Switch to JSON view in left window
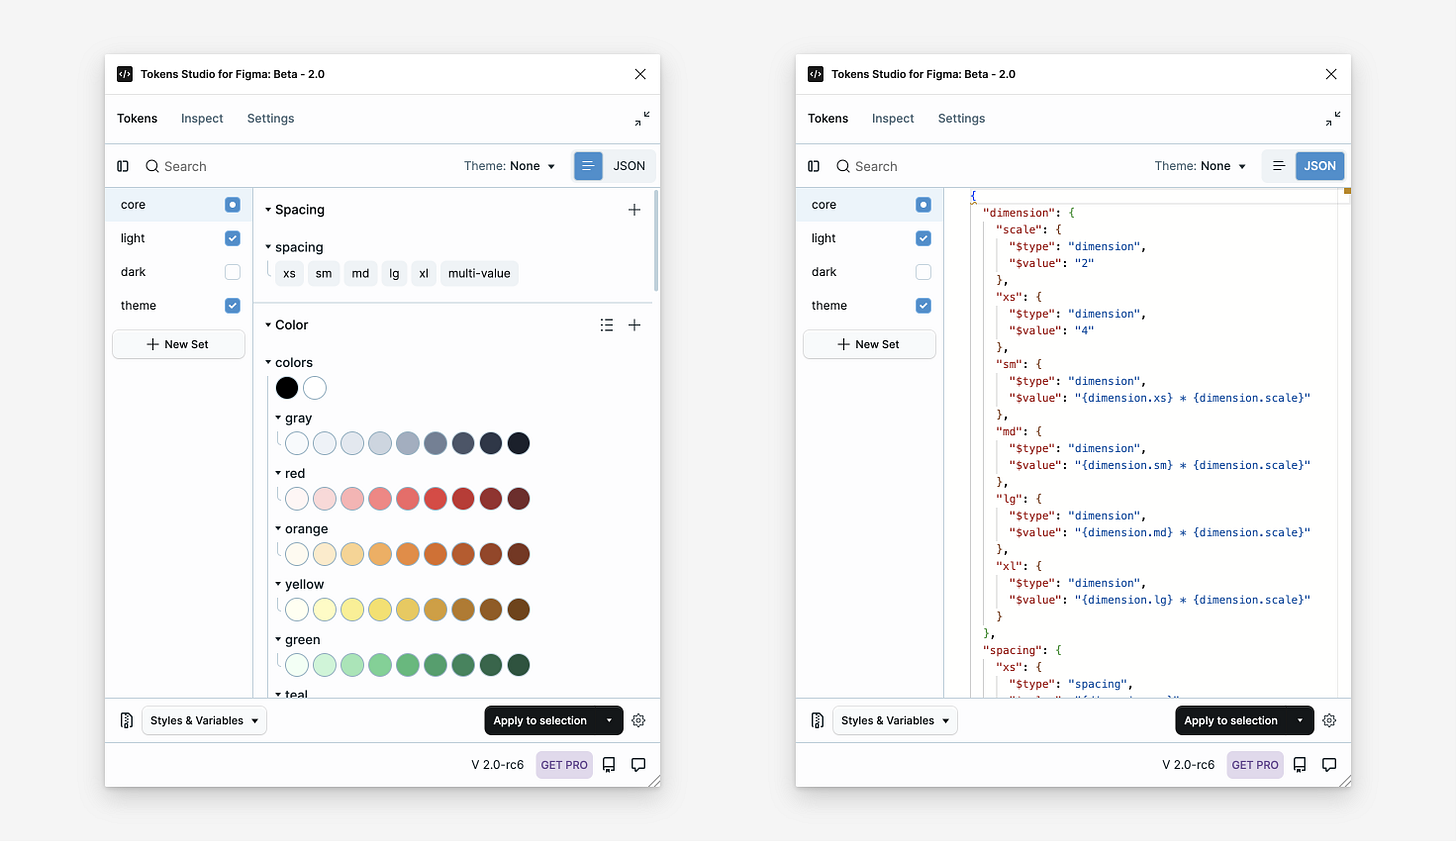The width and height of the screenshot is (1456, 841). click(629, 166)
